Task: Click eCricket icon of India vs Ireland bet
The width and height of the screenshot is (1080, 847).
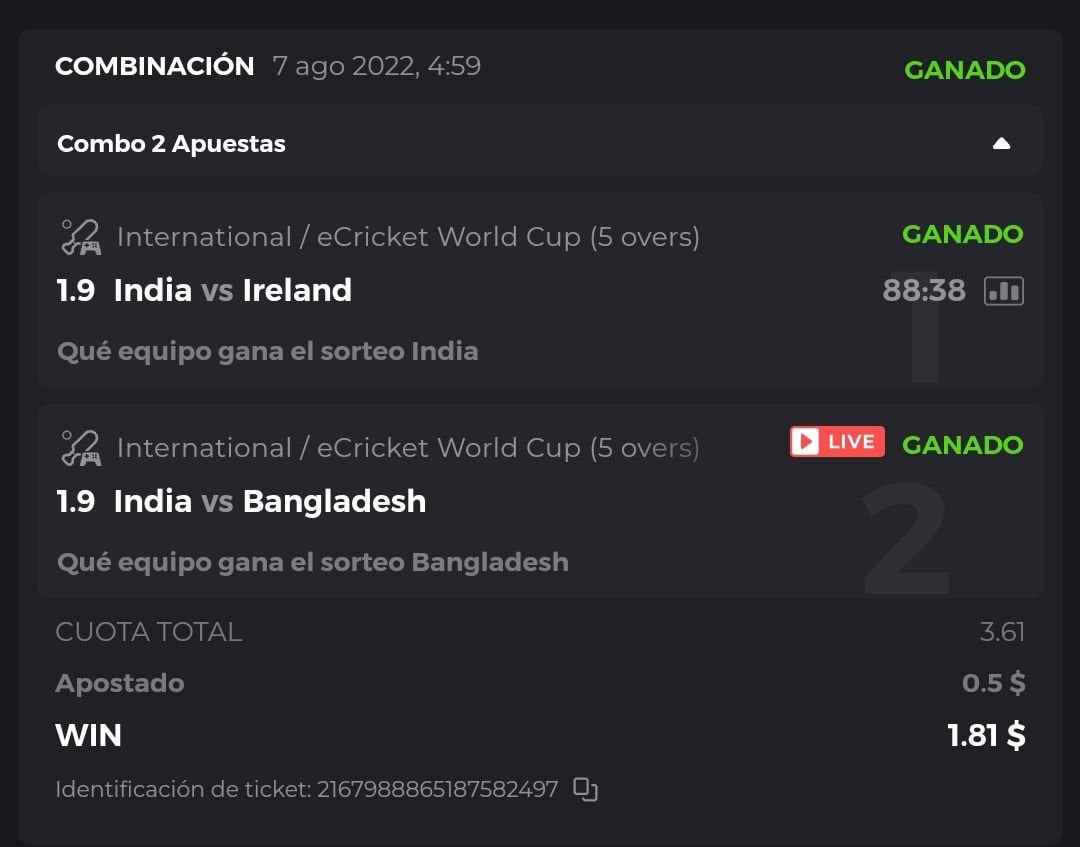Action: (x=80, y=238)
